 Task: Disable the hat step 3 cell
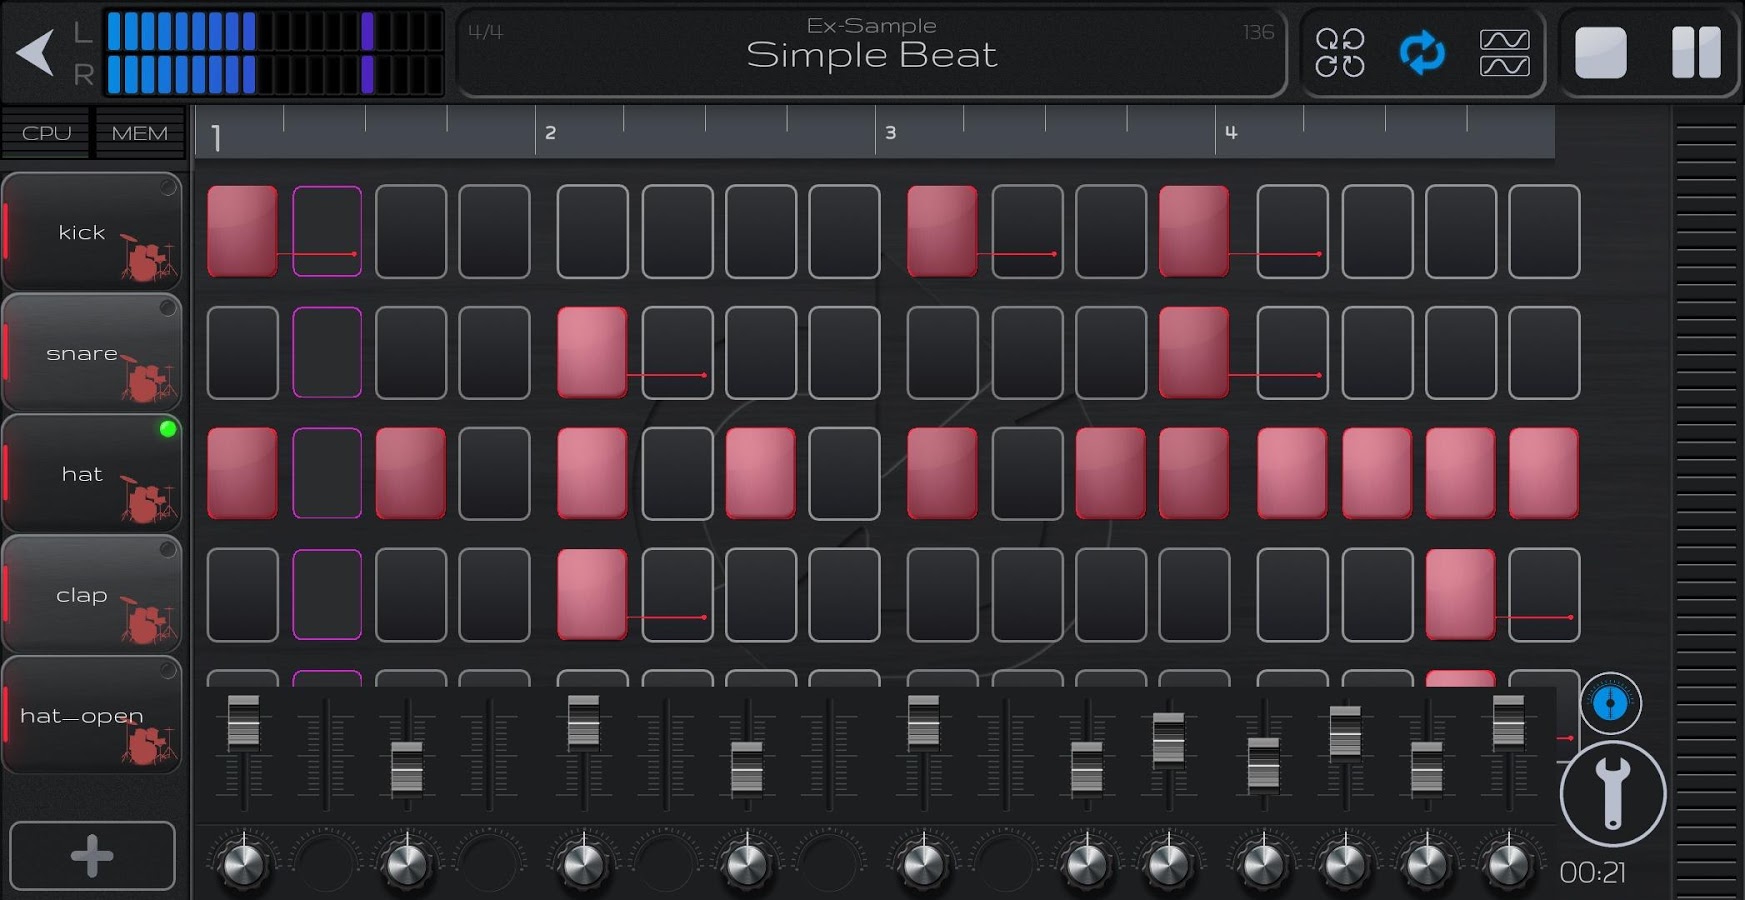pyautogui.click(x=410, y=473)
